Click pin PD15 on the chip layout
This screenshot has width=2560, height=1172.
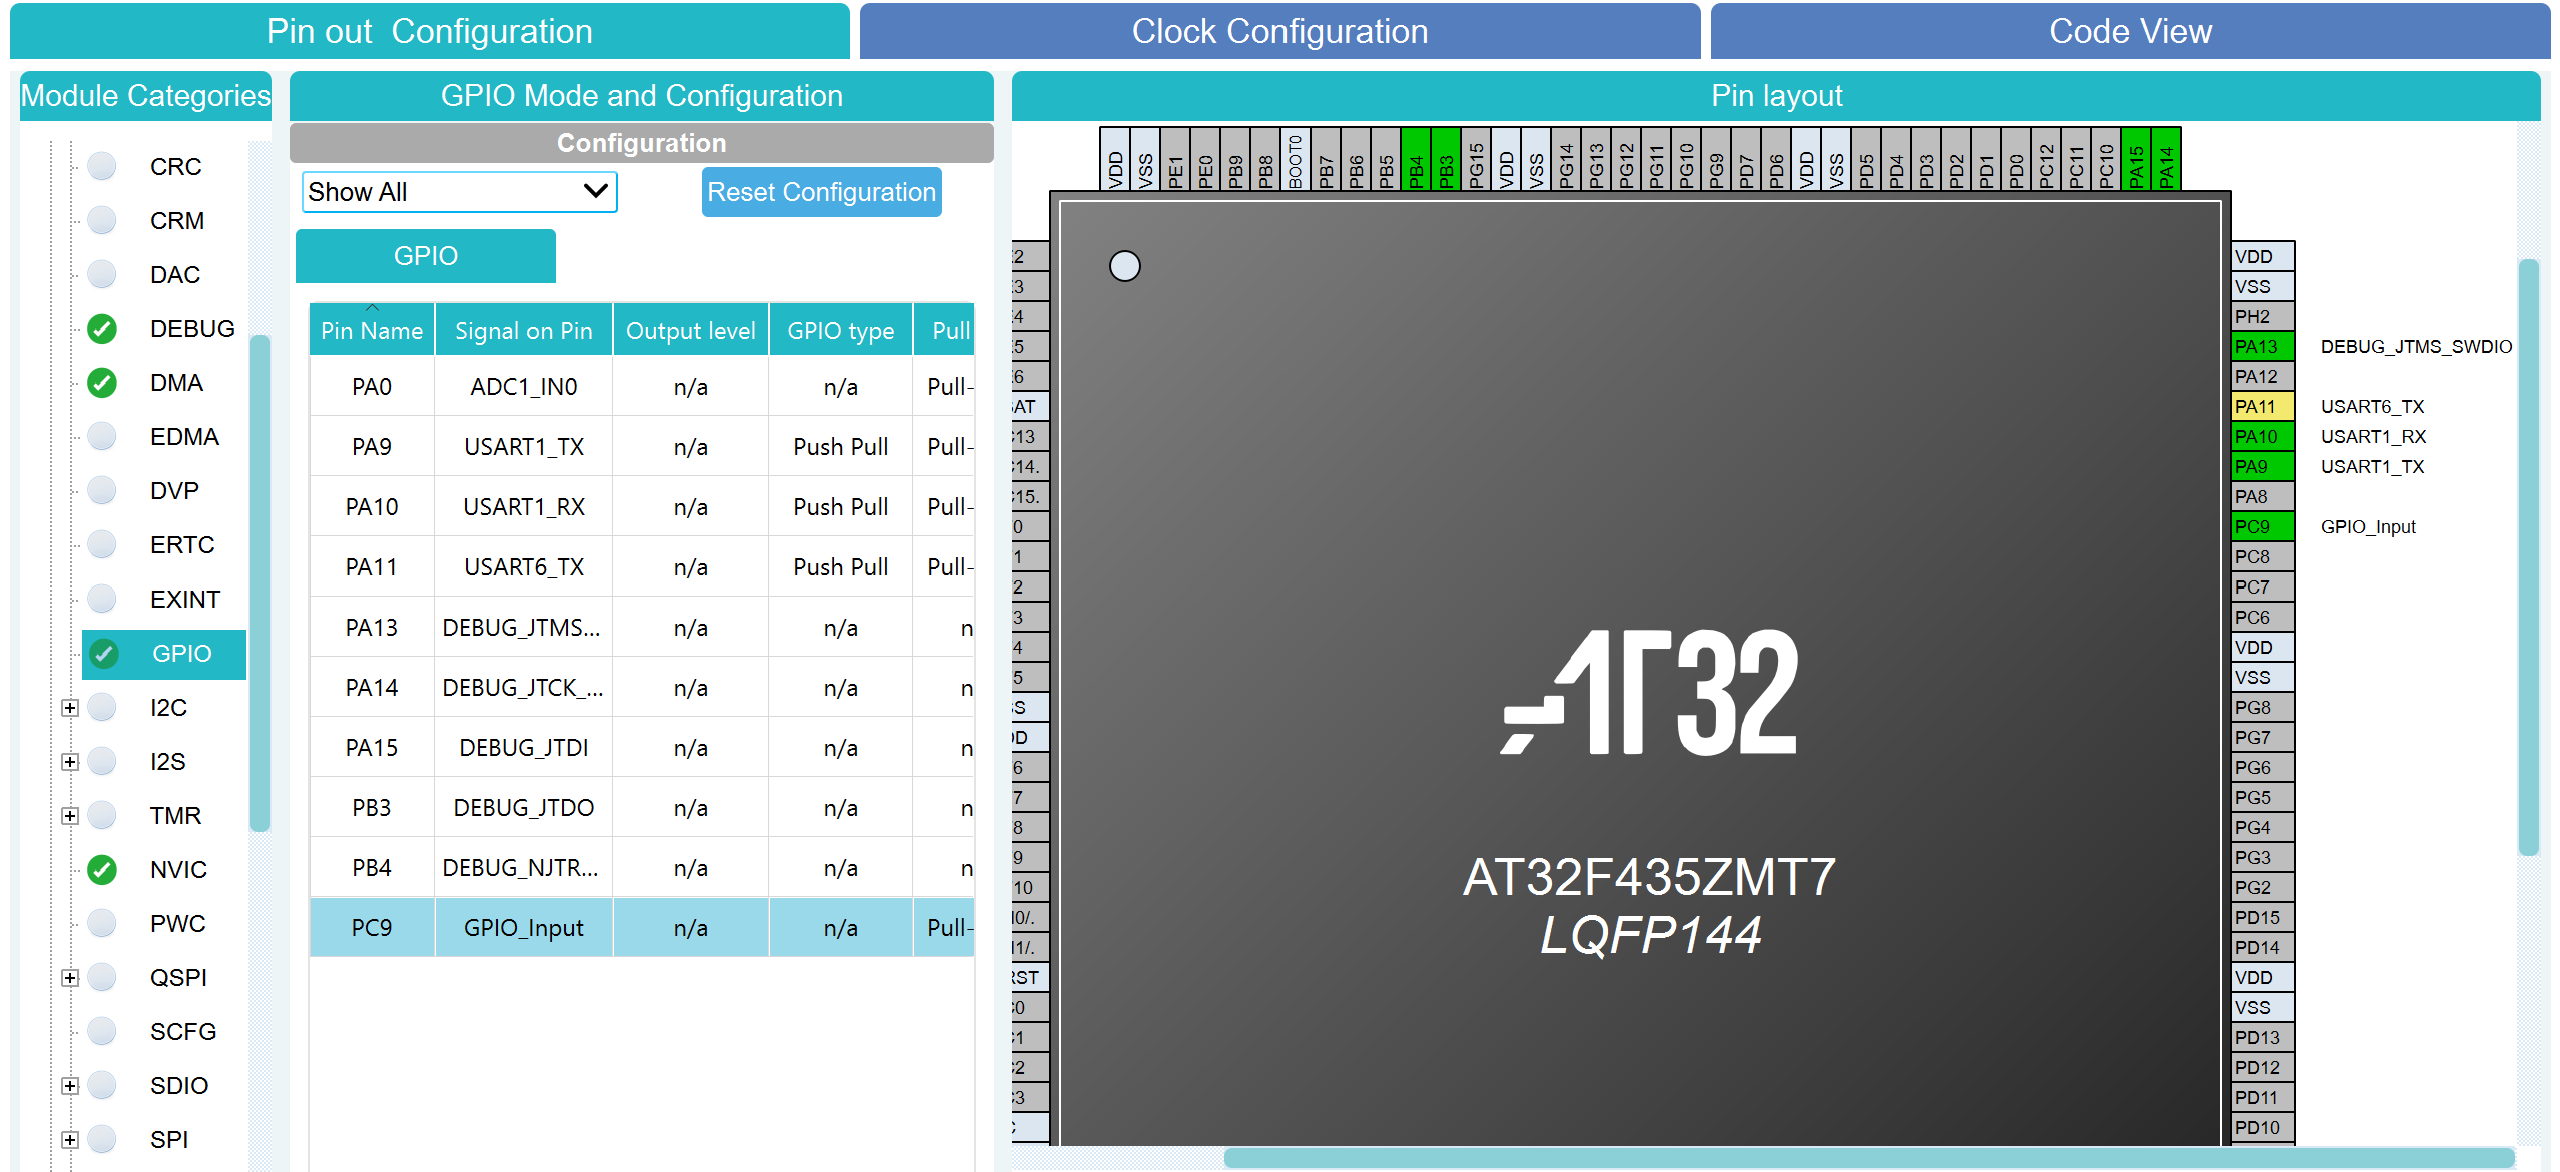point(2263,917)
